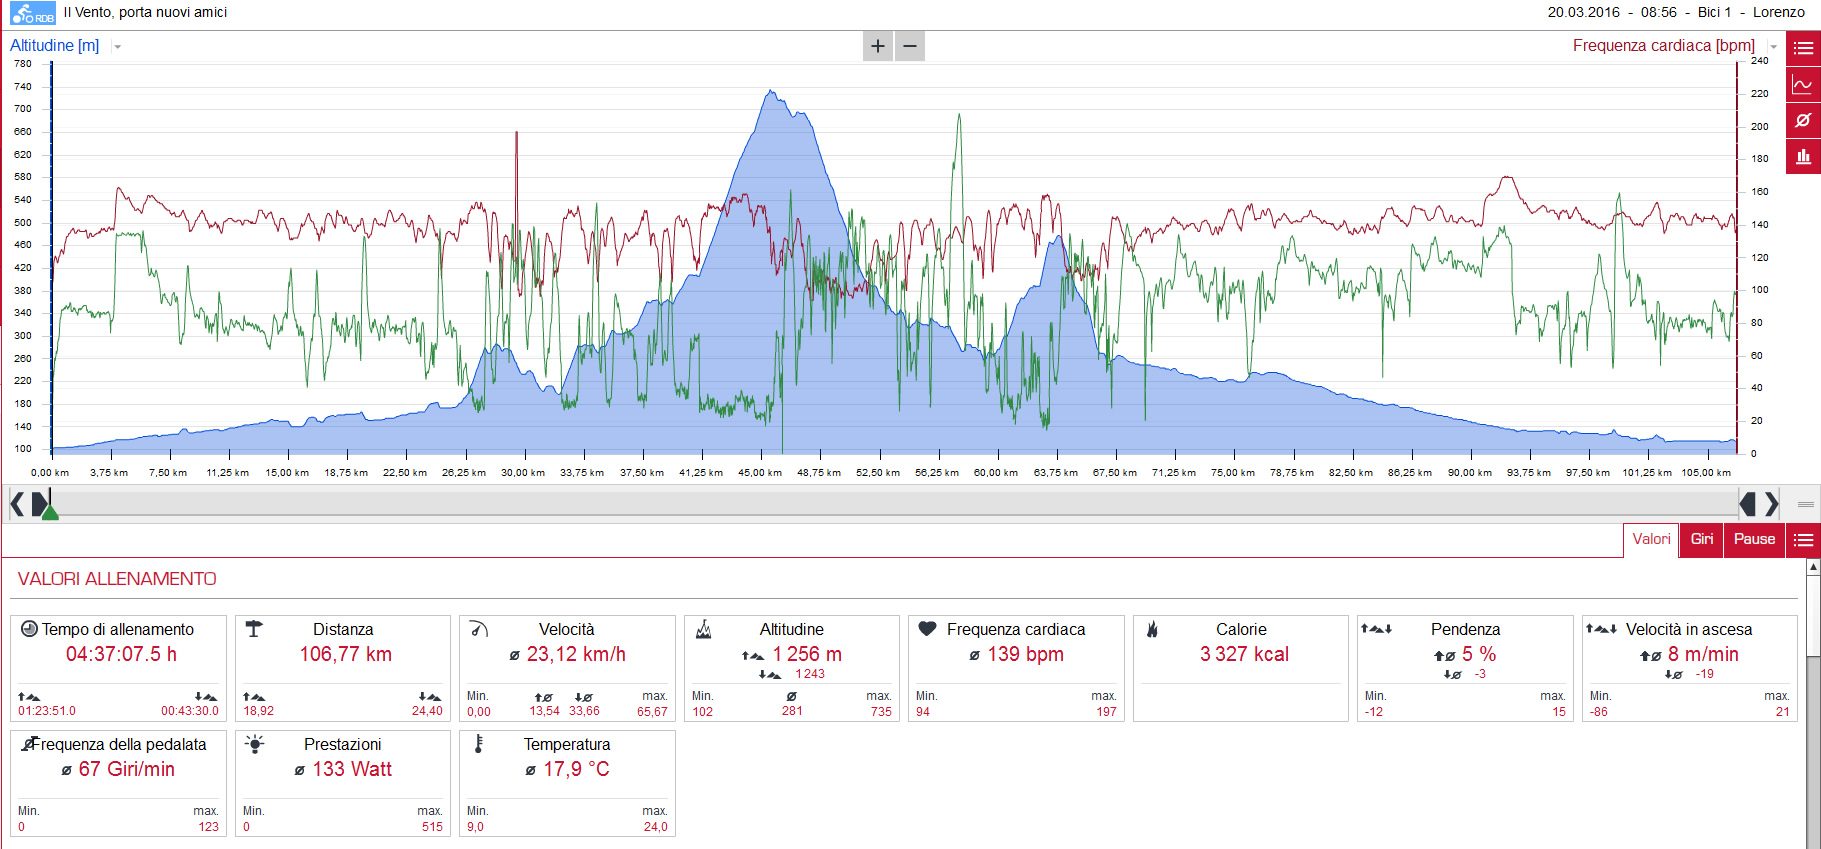Click the Frequenza cardiaca [bpm] axis label

click(x=1664, y=46)
